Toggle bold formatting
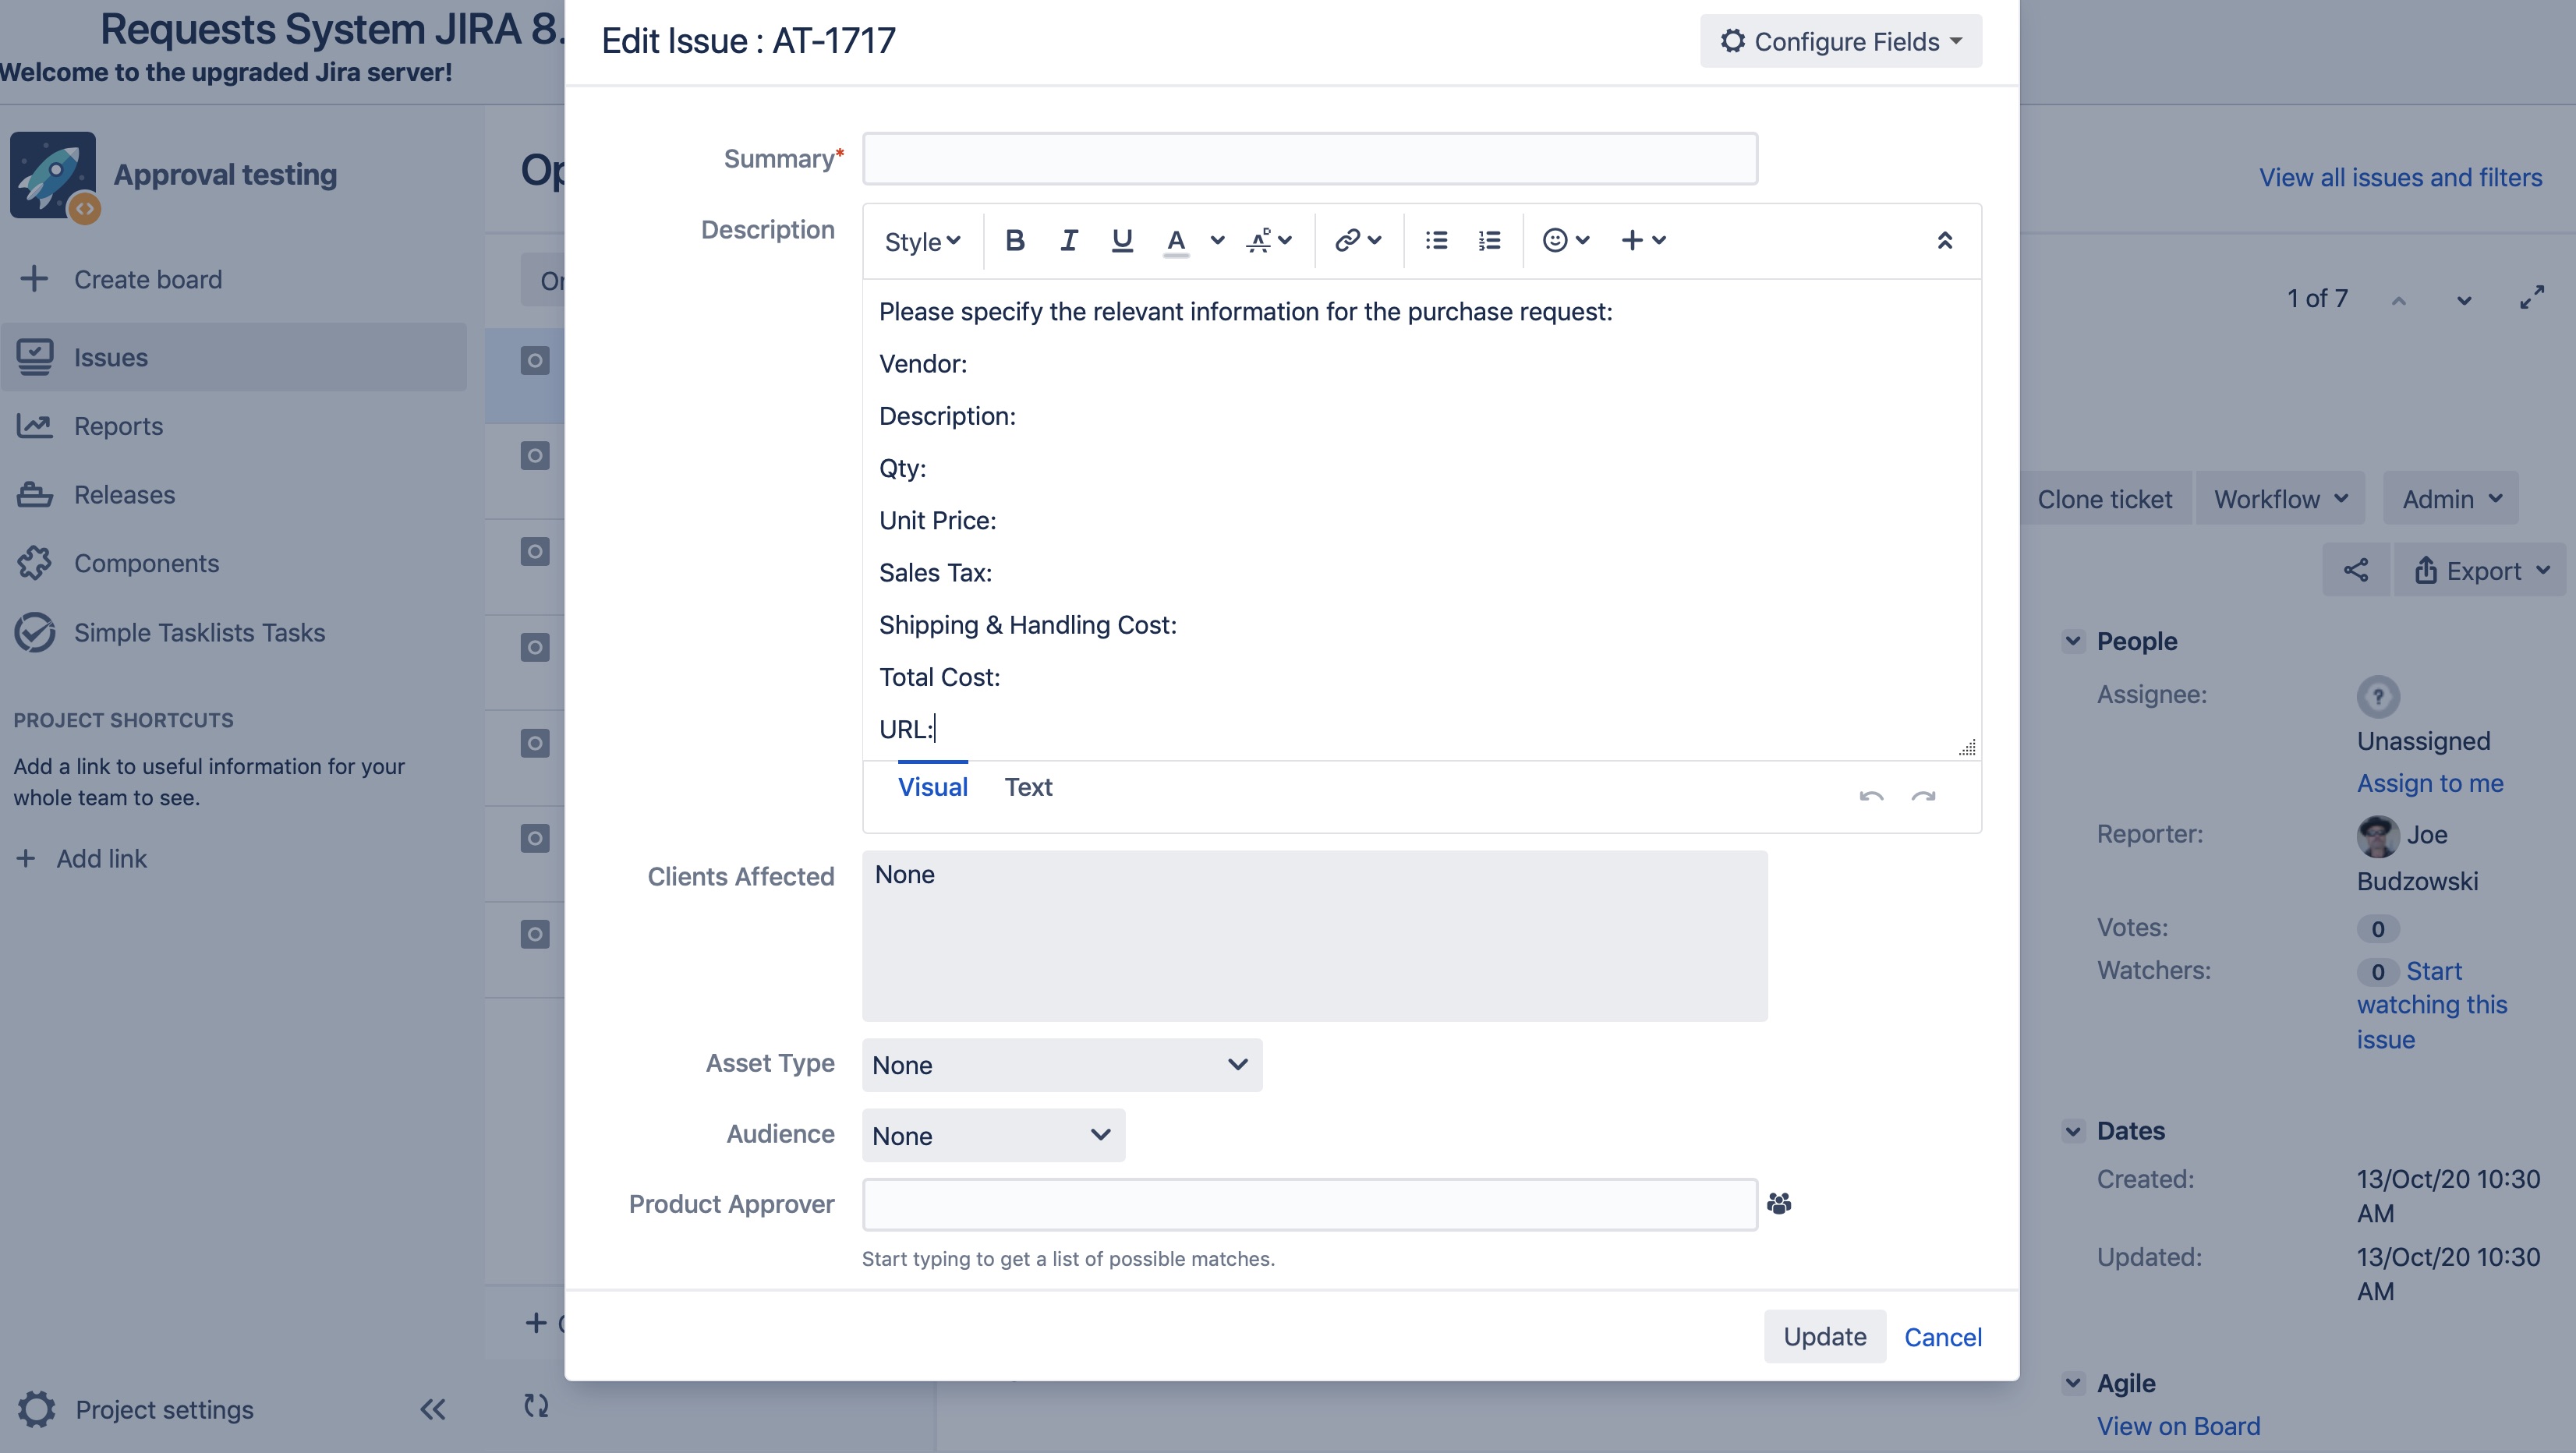 coord(1015,240)
